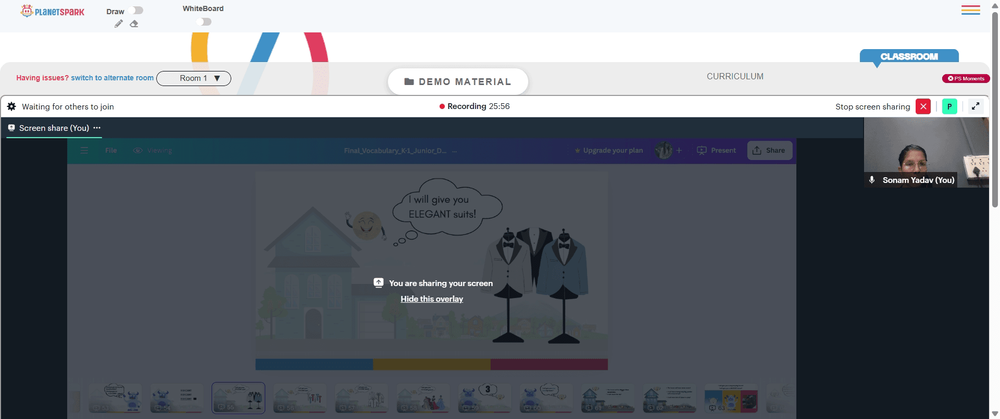Click Final_Vocabulary_K-1_Junior file name
The image size is (1000, 419).
(395, 151)
